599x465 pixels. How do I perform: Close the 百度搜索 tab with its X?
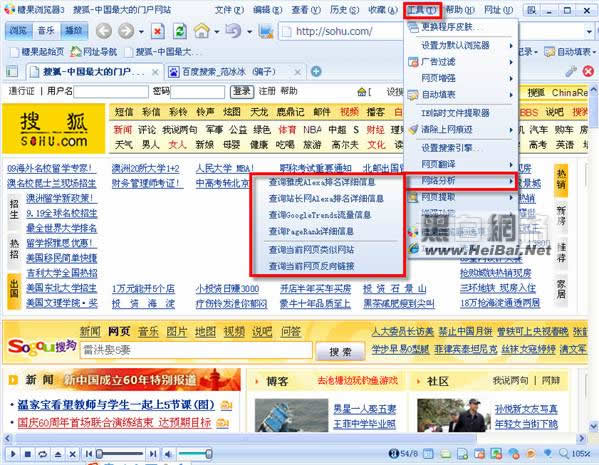pos(298,72)
